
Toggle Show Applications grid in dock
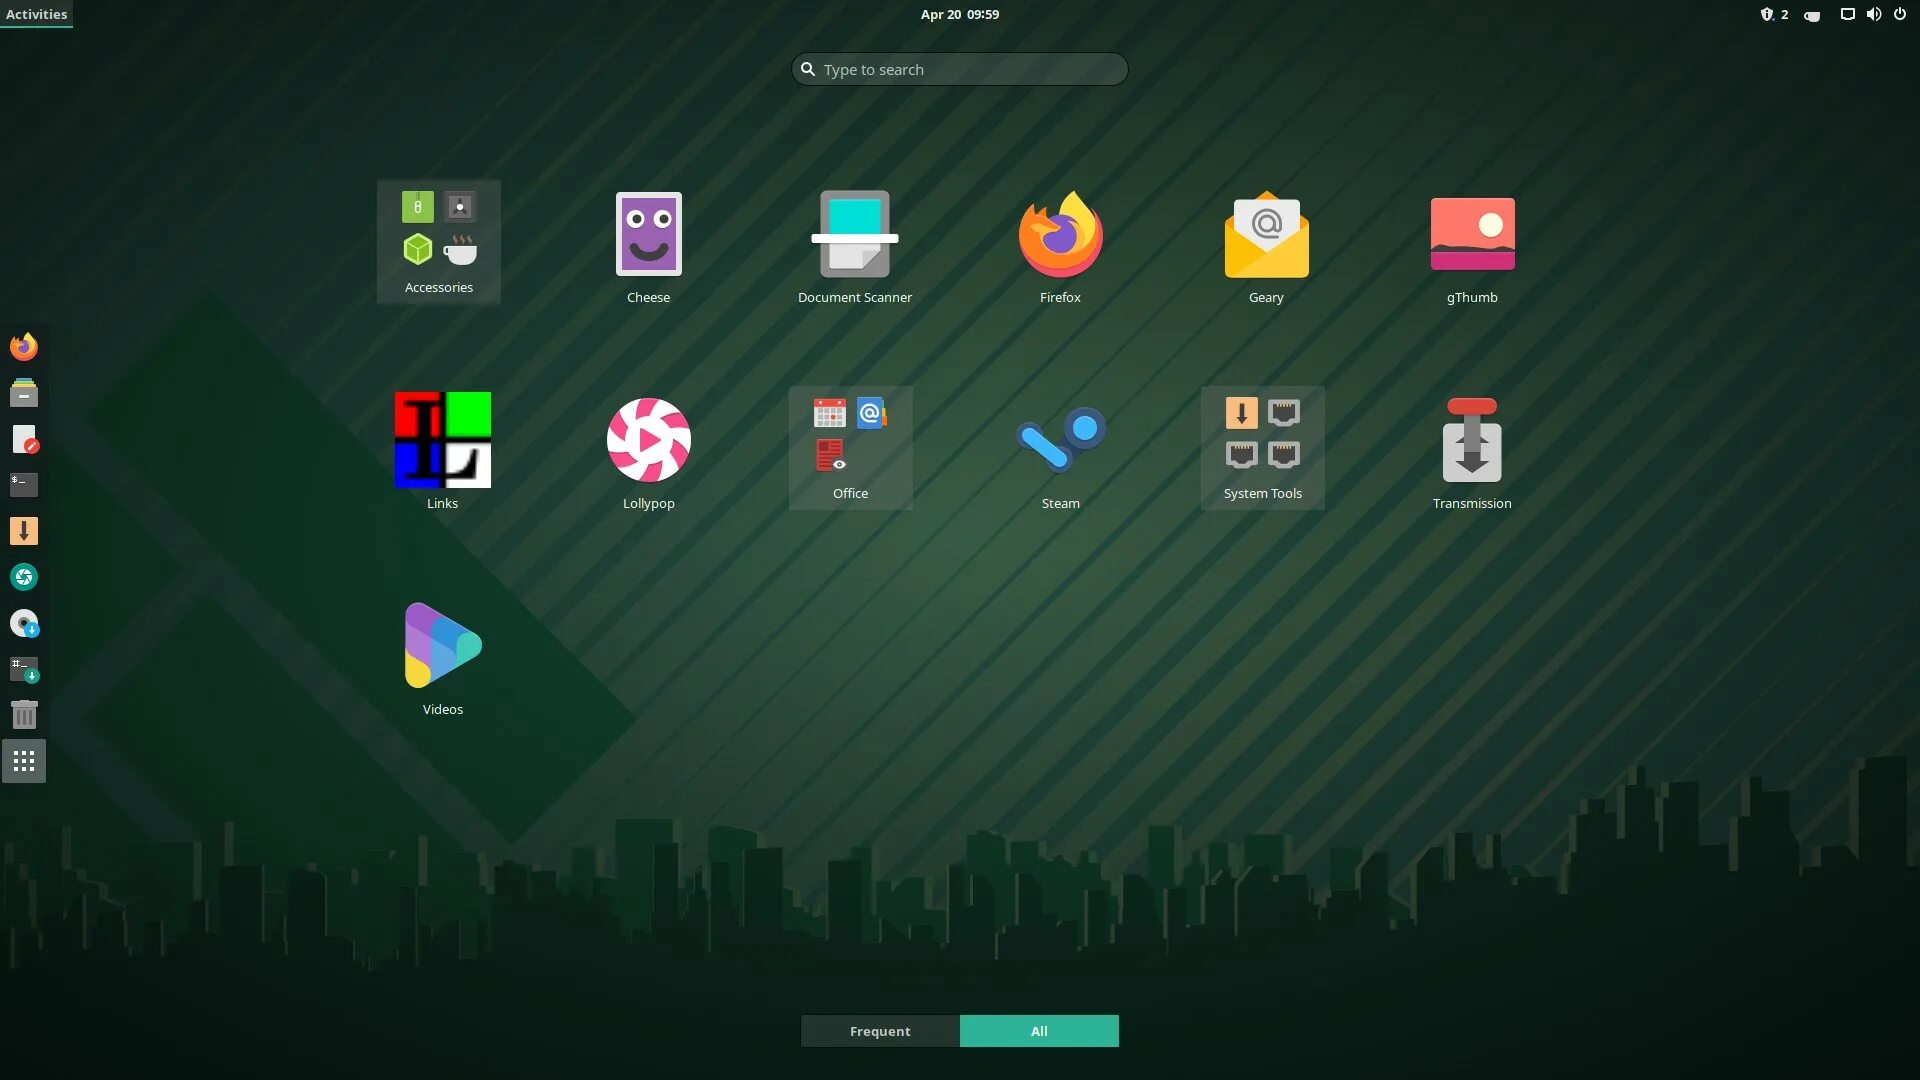24,762
